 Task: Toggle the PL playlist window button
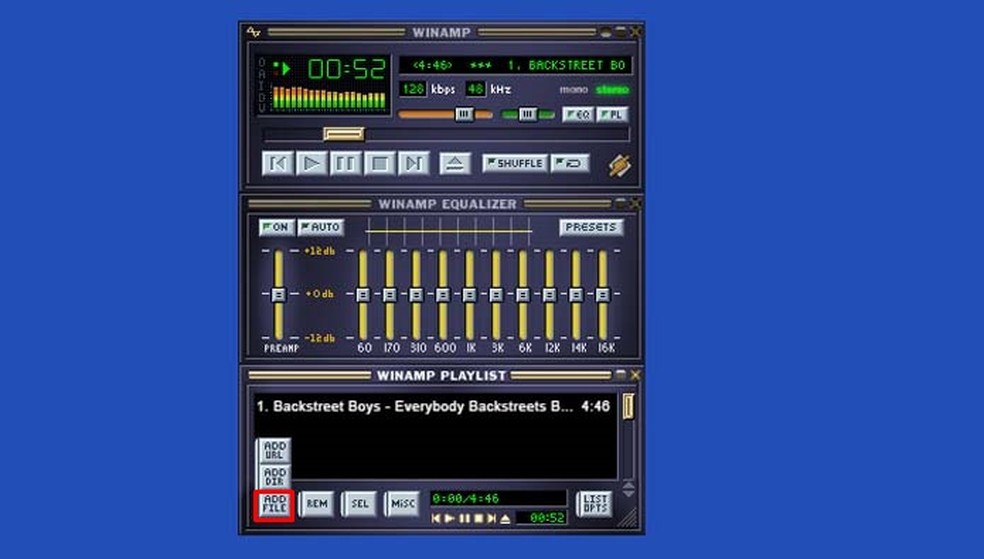tap(612, 115)
